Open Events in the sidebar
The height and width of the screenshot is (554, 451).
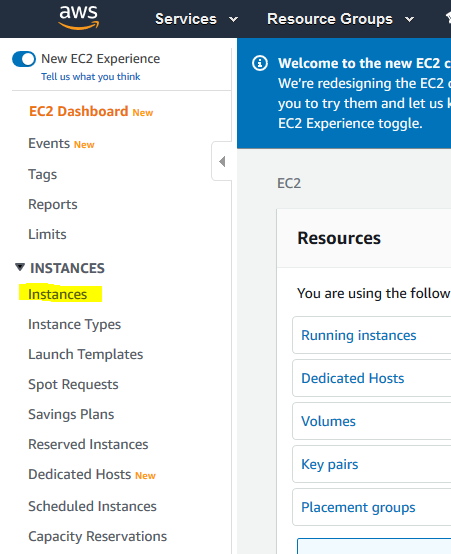49,143
